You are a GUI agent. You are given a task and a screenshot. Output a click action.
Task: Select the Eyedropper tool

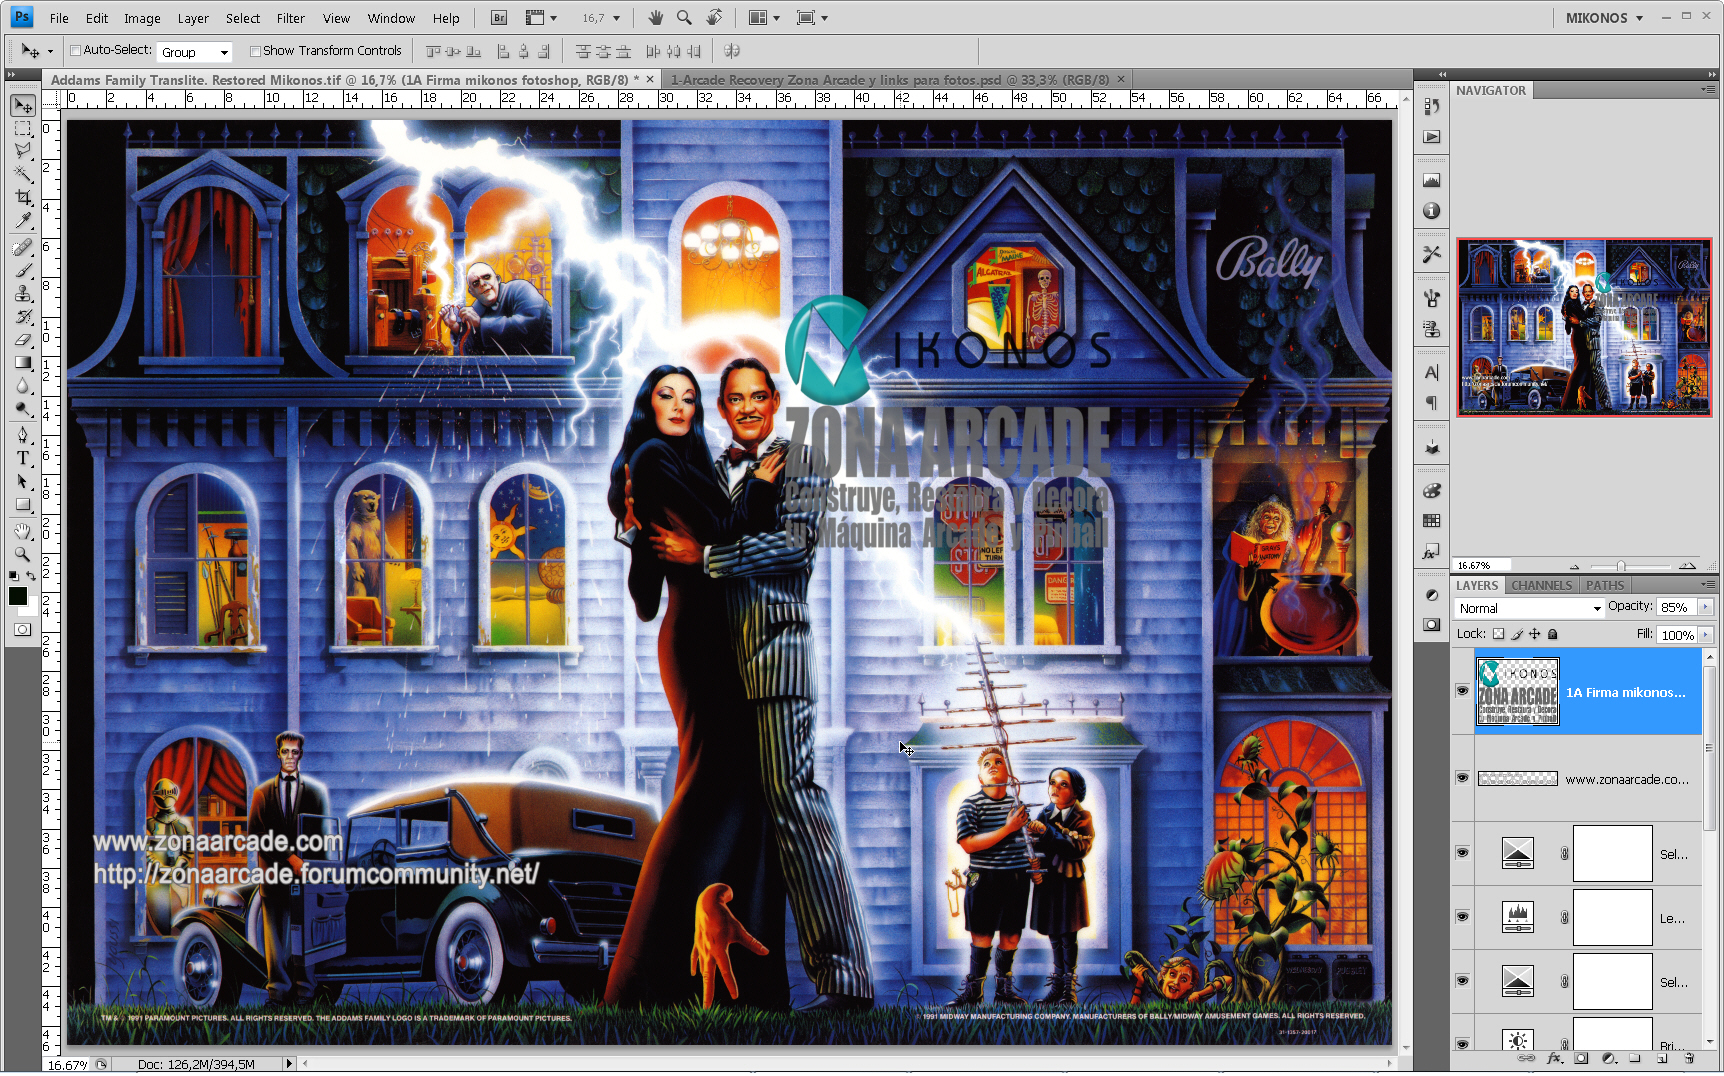coord(23,220)
